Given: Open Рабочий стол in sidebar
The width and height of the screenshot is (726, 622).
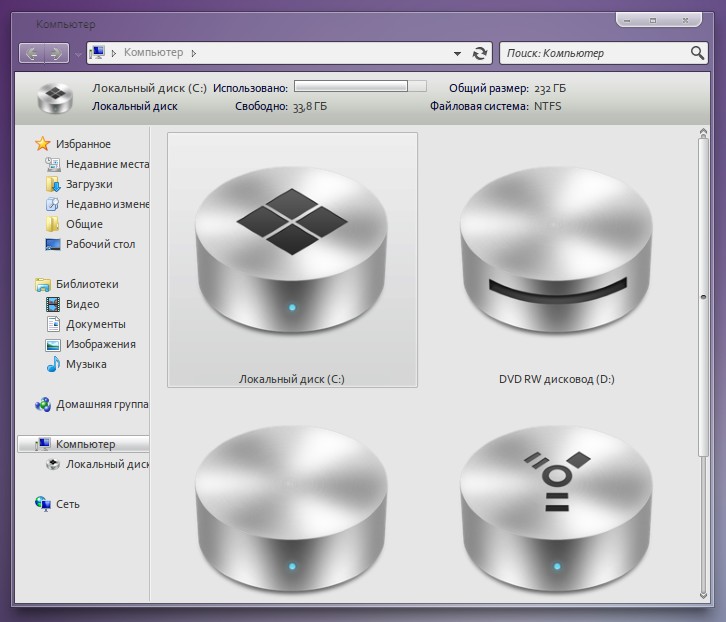Looking at the screenshot, I should [100, 244].
